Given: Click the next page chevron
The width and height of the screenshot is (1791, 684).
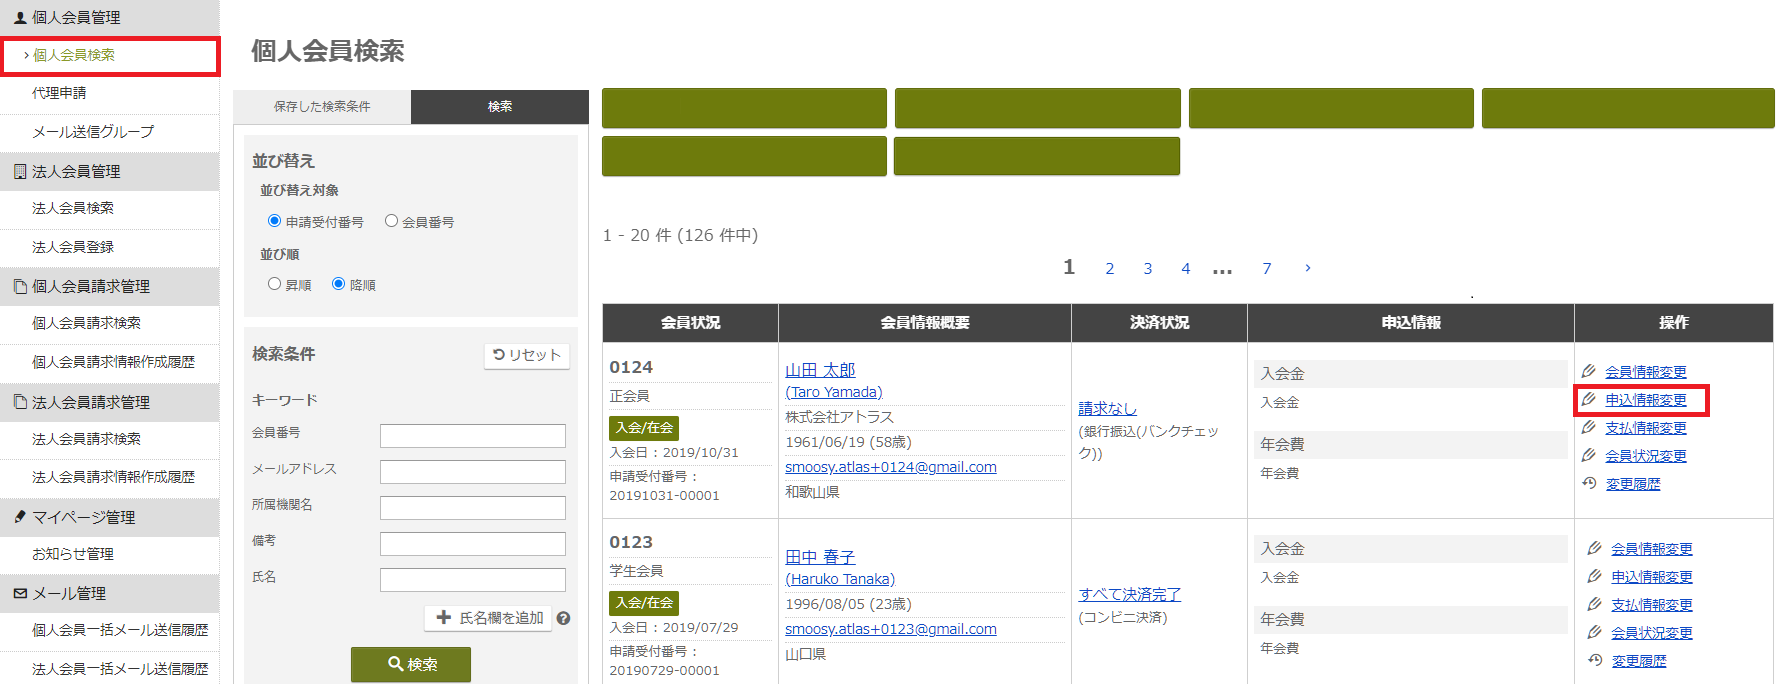Looking at the screenshot, I should 1307,268.
